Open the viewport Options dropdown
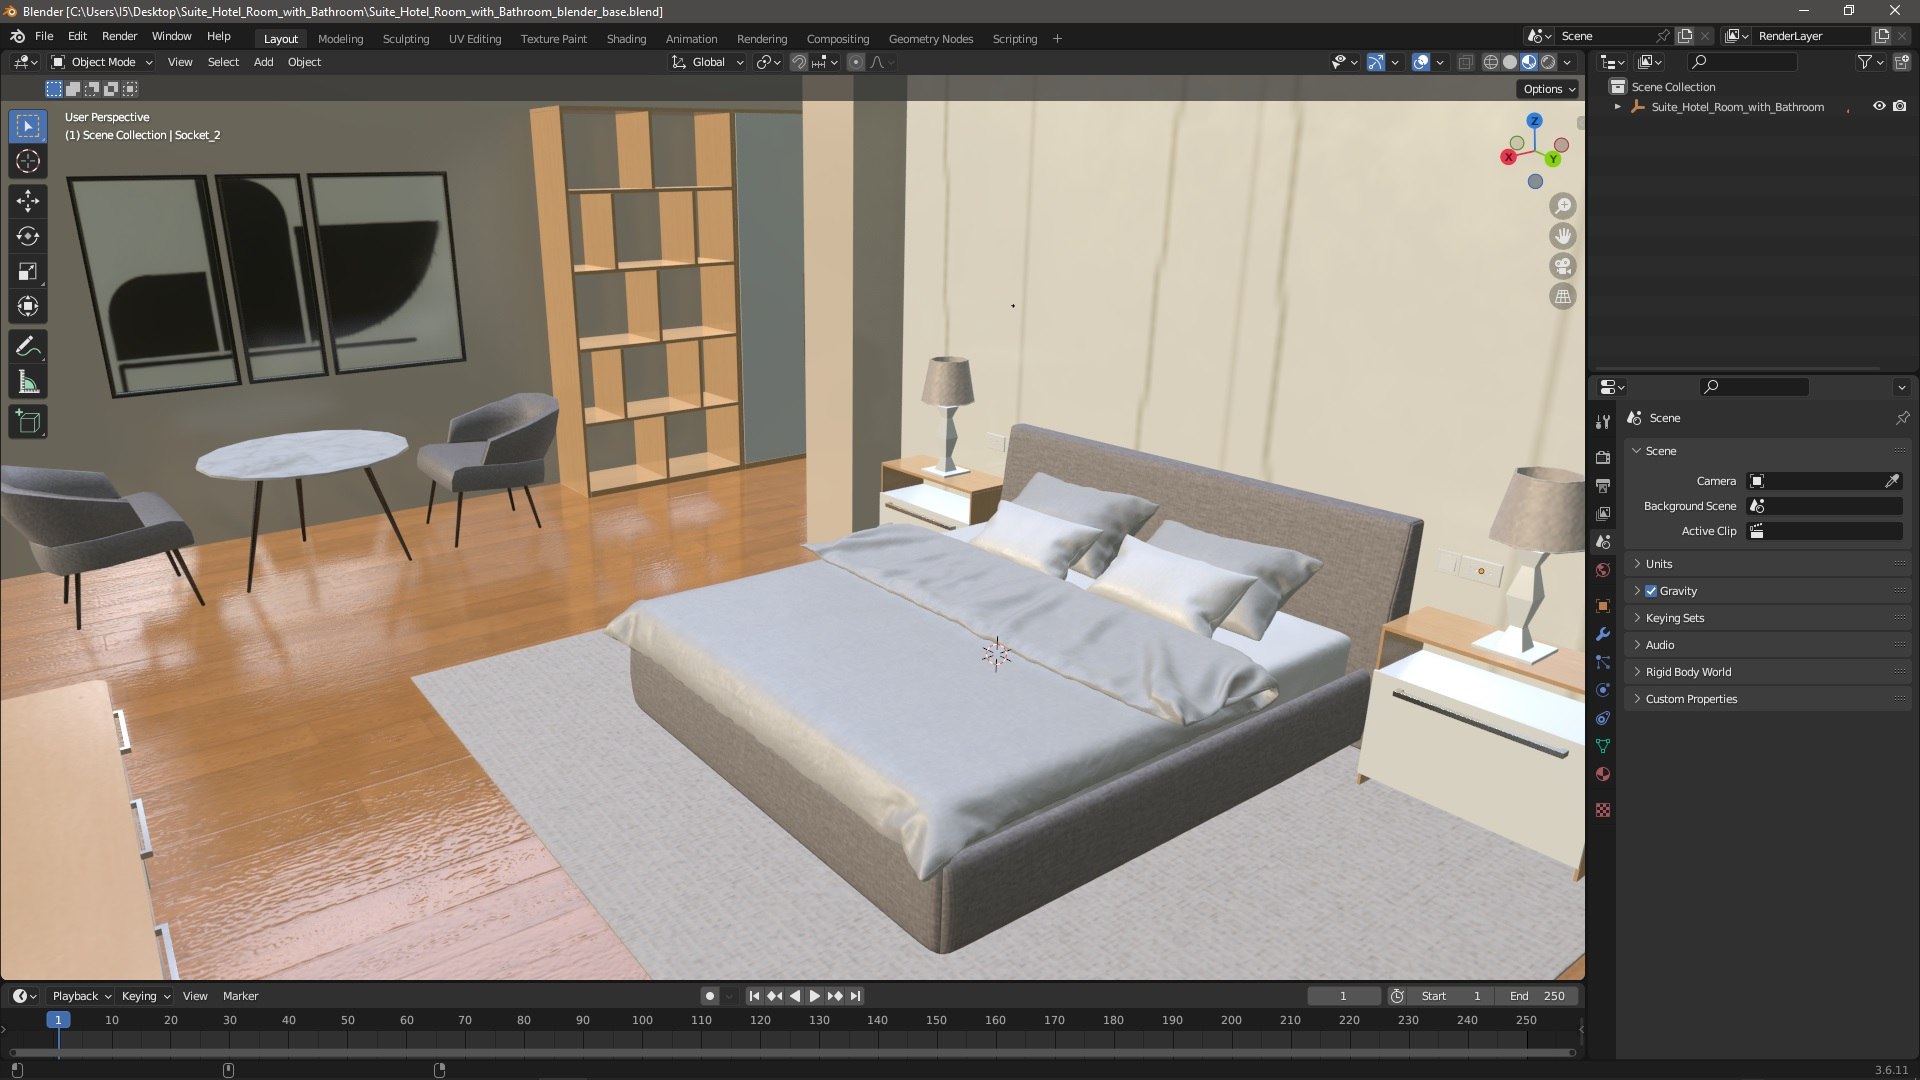The image size is (1920, 1080). coord(1549,89)
